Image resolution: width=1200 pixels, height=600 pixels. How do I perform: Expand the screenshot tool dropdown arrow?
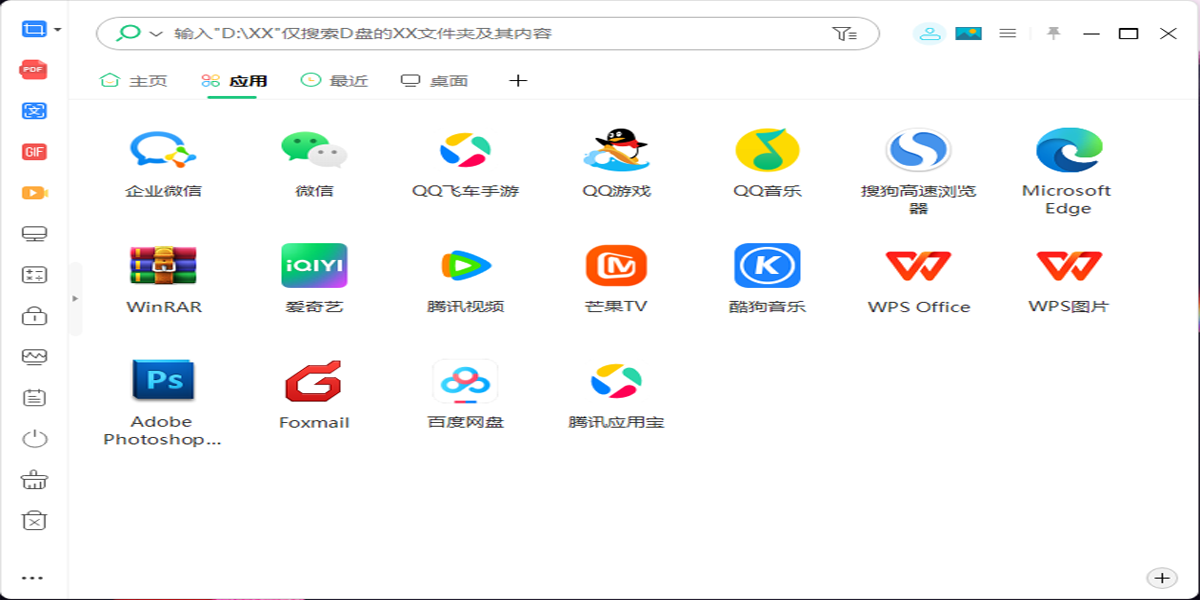click(58, 30)
